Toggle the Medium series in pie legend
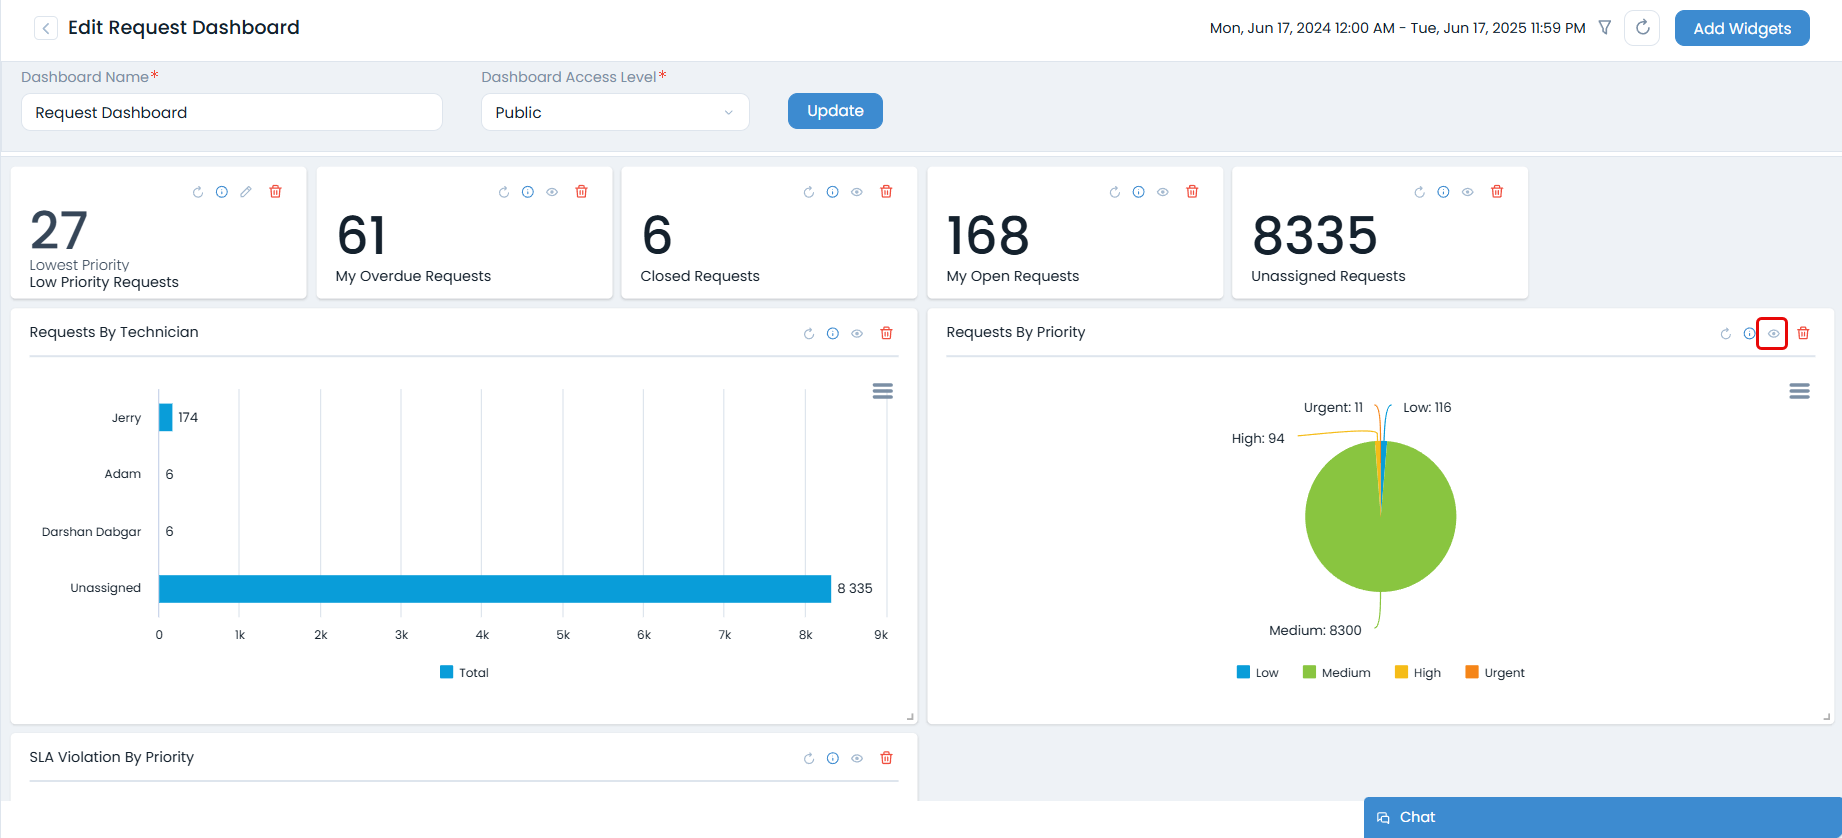Screen dimensions: 1842x838 point(1336,673)
